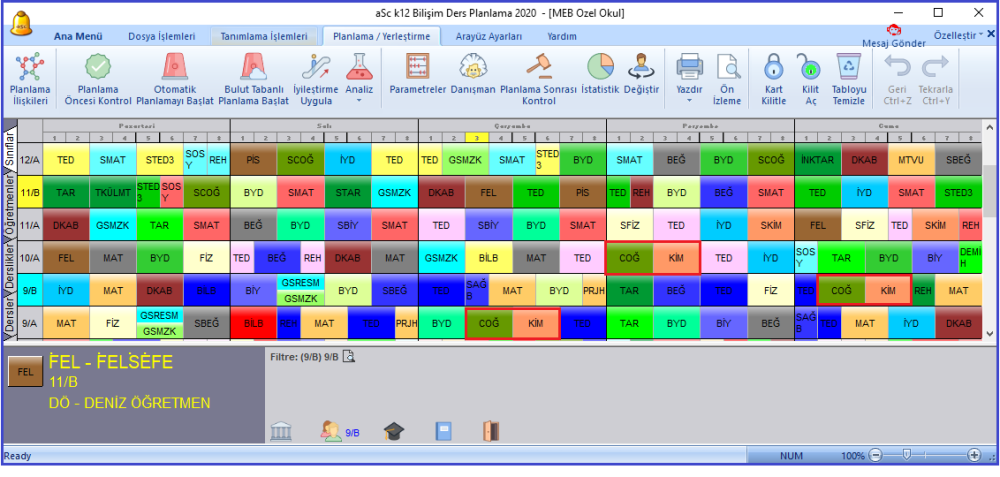Open the Analiz flask tool

(x=359, y=66)
